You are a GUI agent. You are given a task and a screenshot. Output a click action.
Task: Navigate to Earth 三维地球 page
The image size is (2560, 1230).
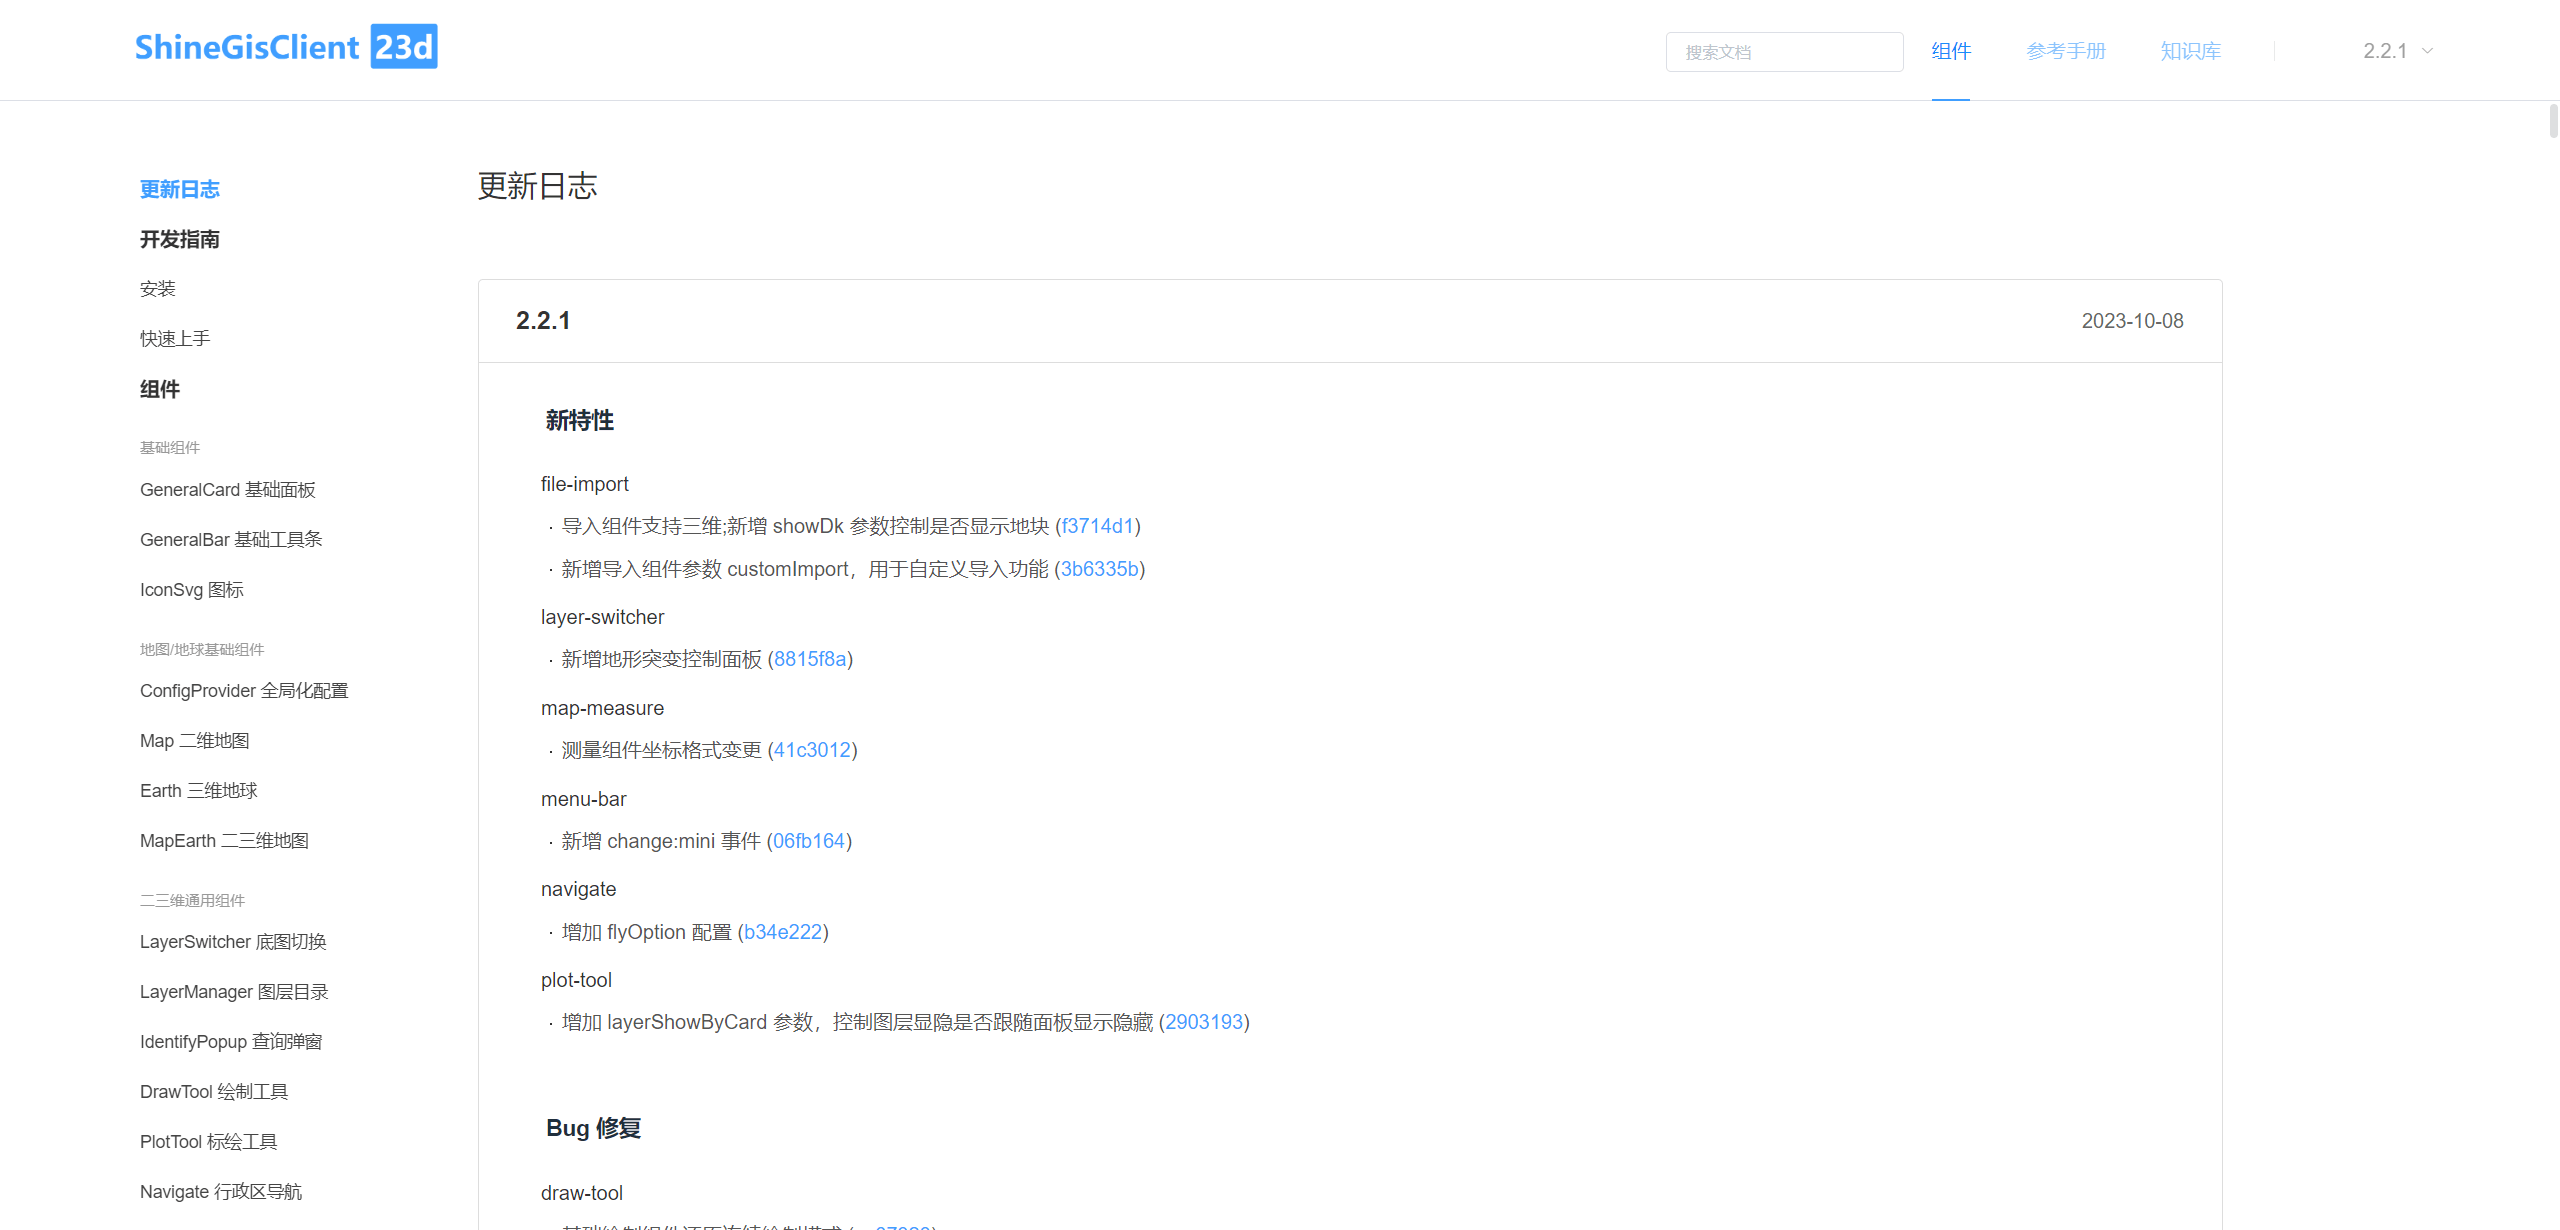tap(199, 791)
